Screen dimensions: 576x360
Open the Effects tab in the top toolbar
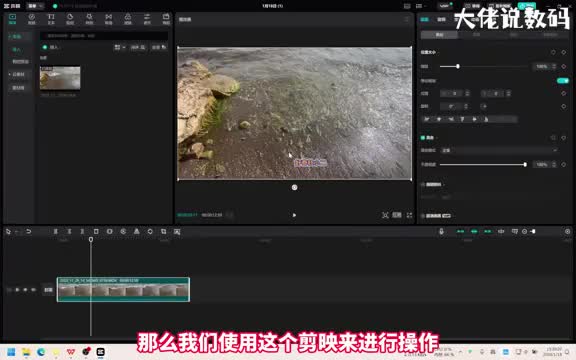coord(89,19)
